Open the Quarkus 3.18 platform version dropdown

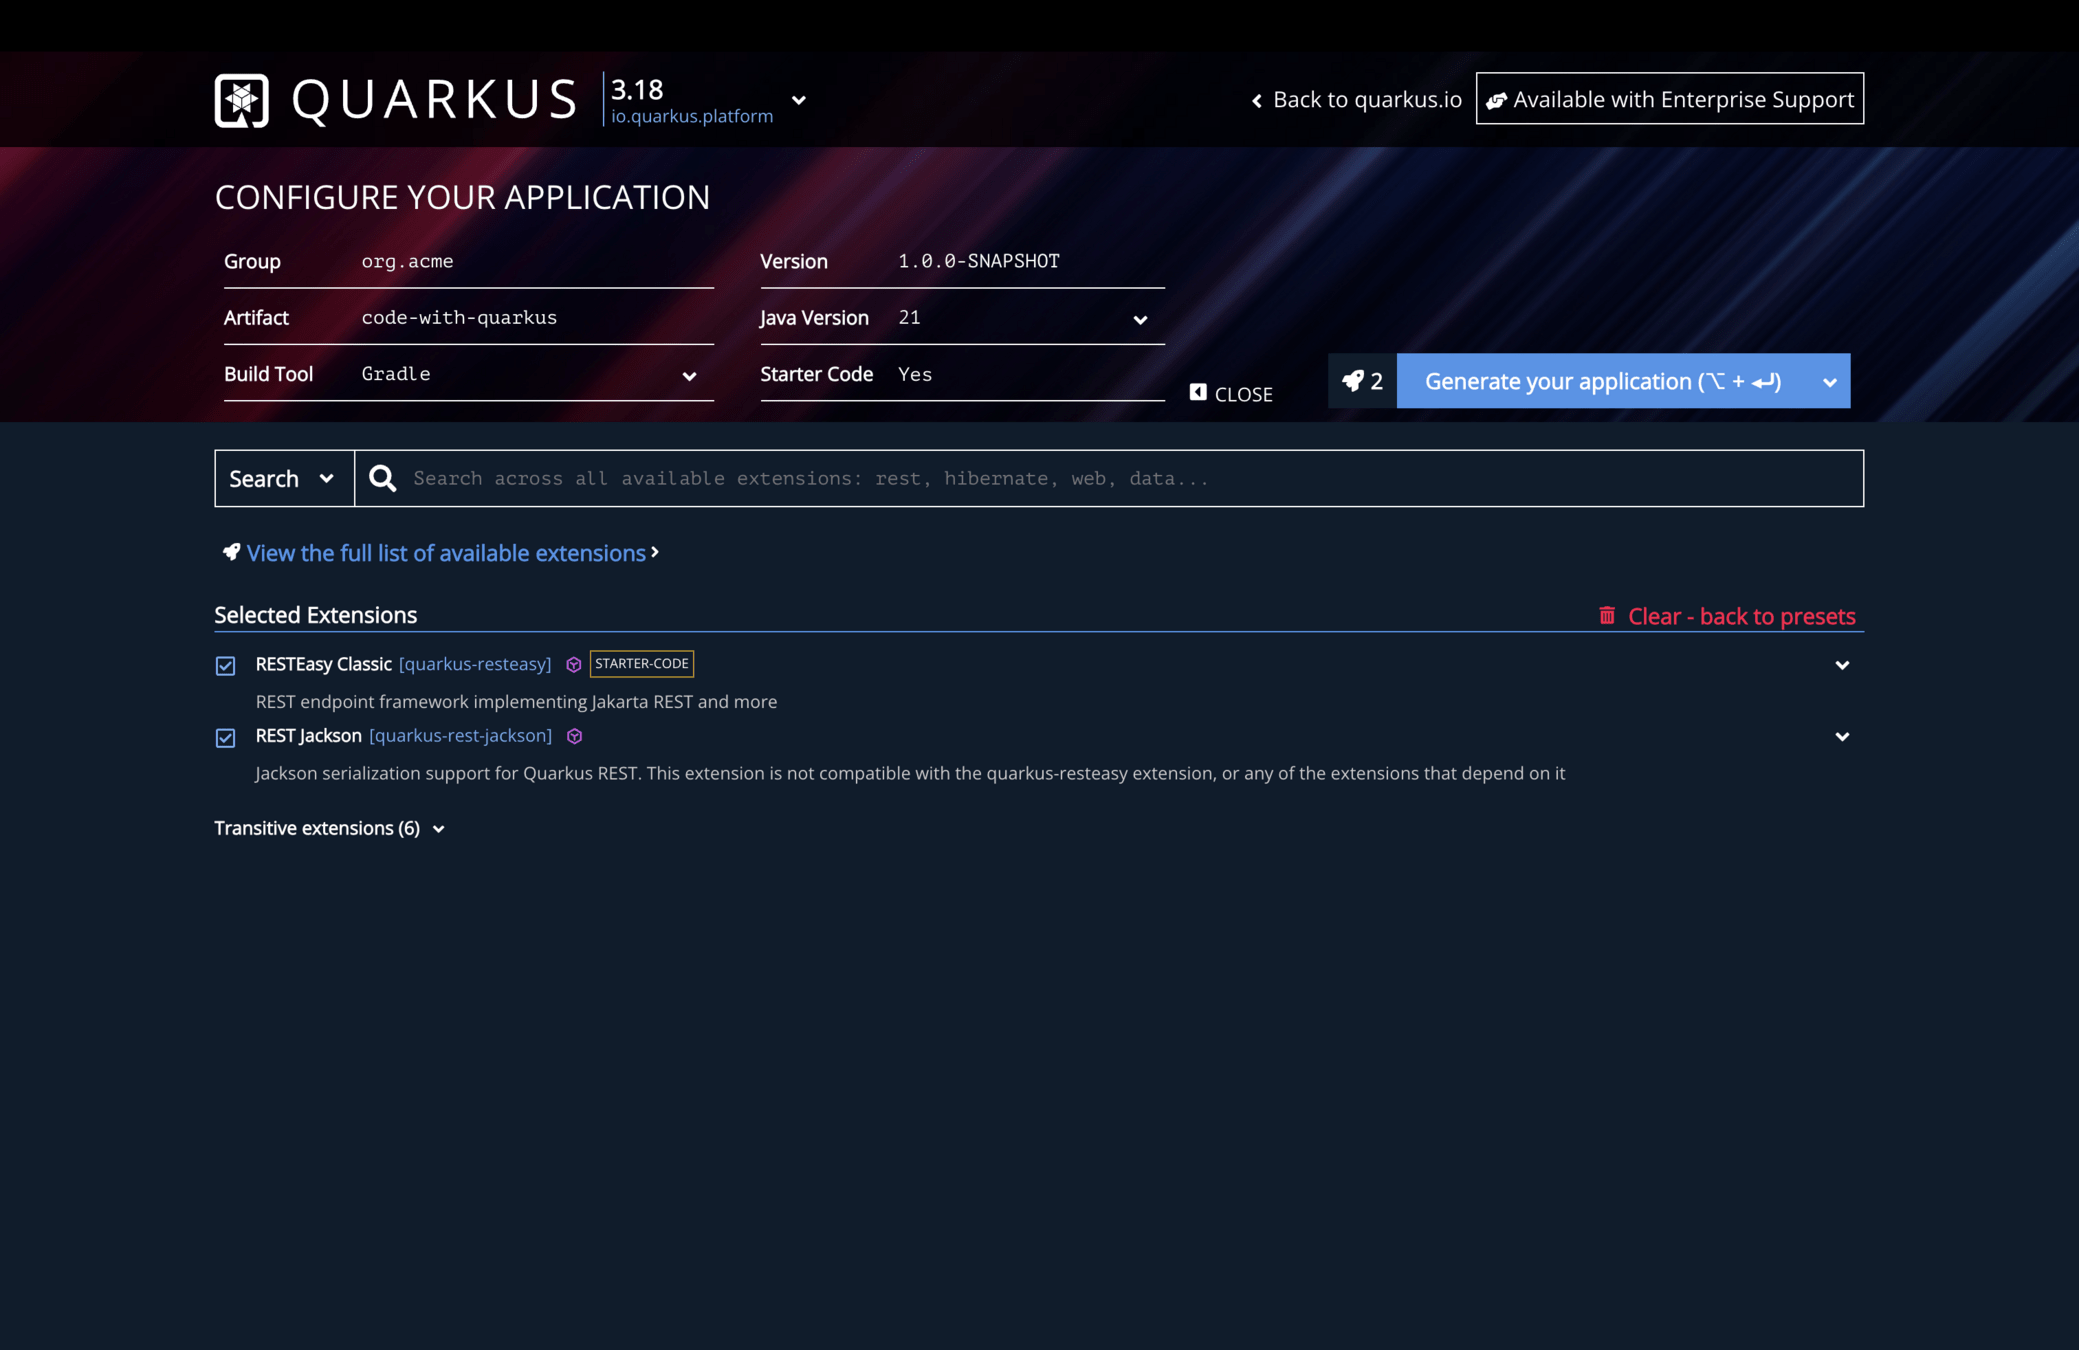tap(799, 100)
